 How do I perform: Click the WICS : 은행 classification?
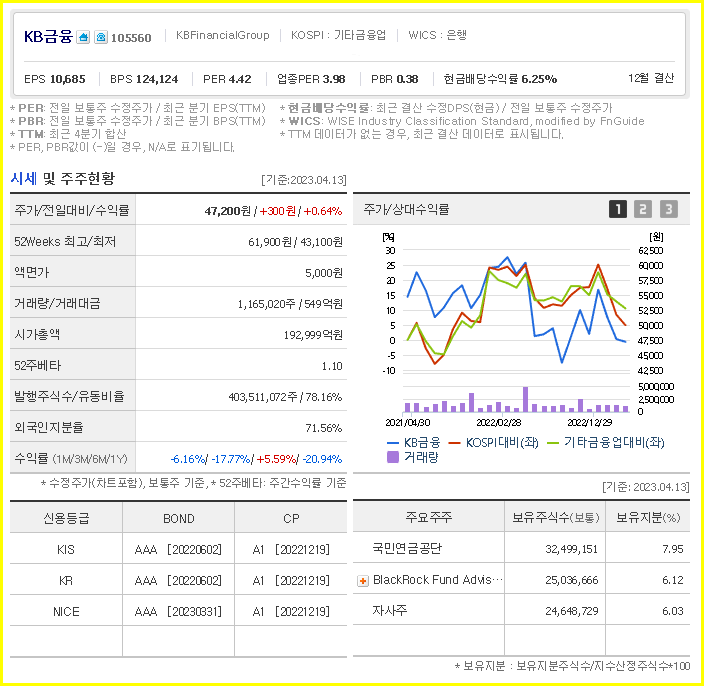[x=438, y=35]
